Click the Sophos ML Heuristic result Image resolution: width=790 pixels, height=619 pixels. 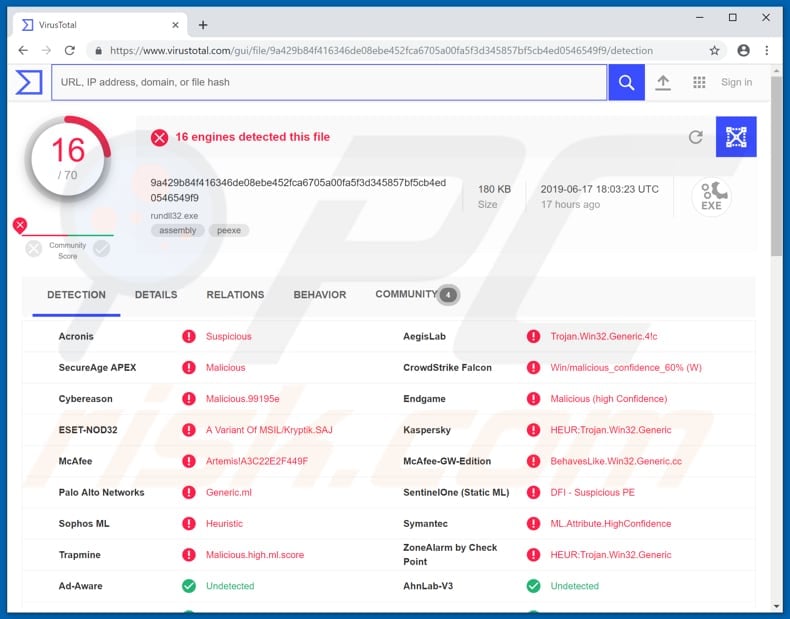pos(224,524)
